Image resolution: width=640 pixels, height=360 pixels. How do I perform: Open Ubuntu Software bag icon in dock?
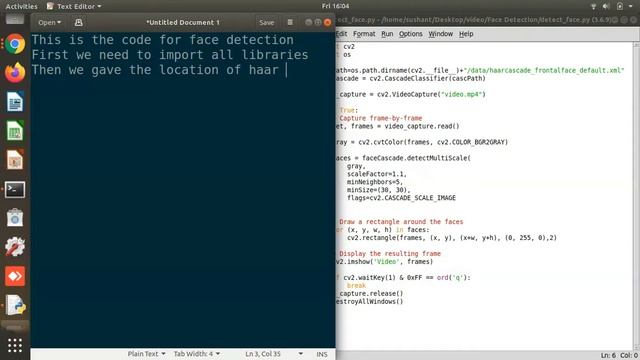(15, 218)
